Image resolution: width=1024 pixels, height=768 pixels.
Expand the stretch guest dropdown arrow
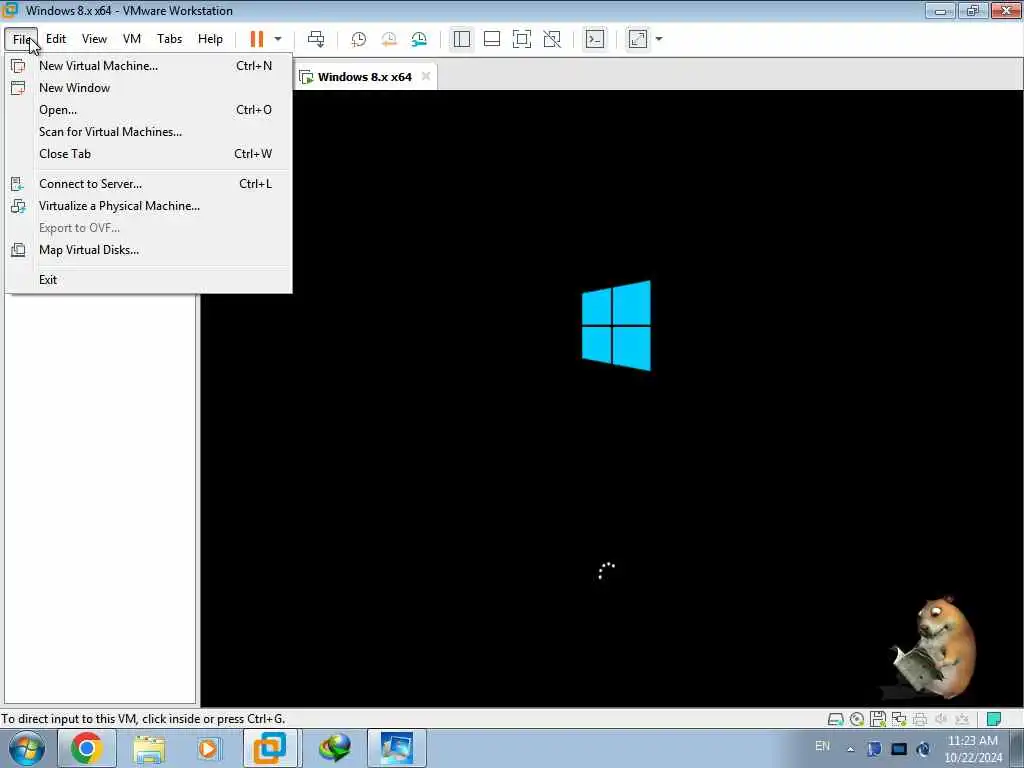click(x=659, y=39)
